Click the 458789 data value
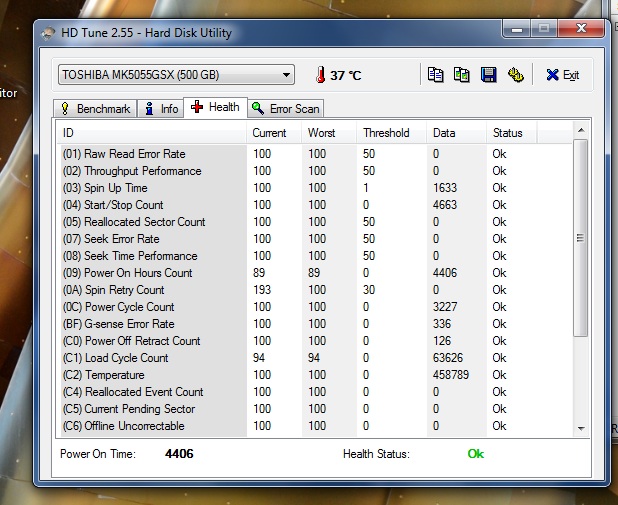618x505 pixels. [451, 375]
